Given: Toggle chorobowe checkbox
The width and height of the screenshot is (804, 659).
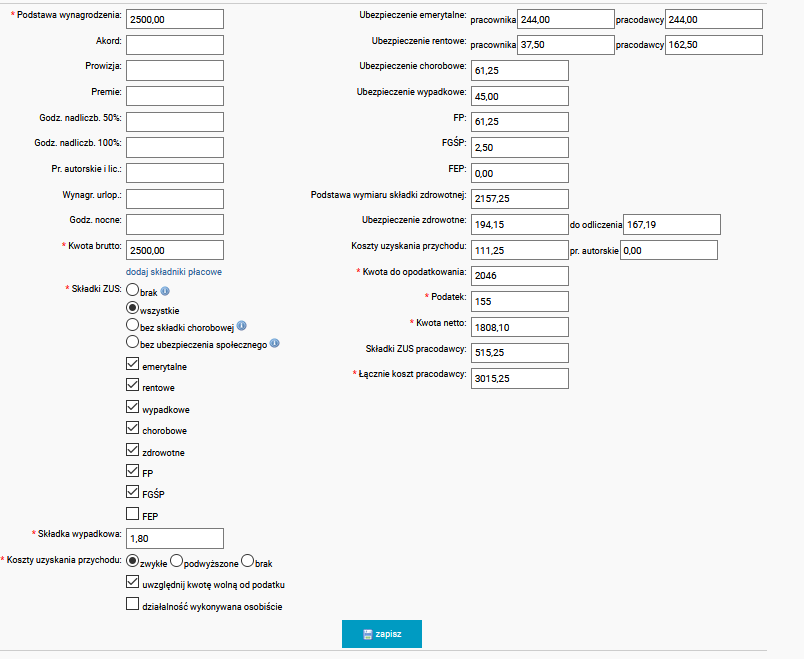Looking at the screenshot, I should (132, 428).
